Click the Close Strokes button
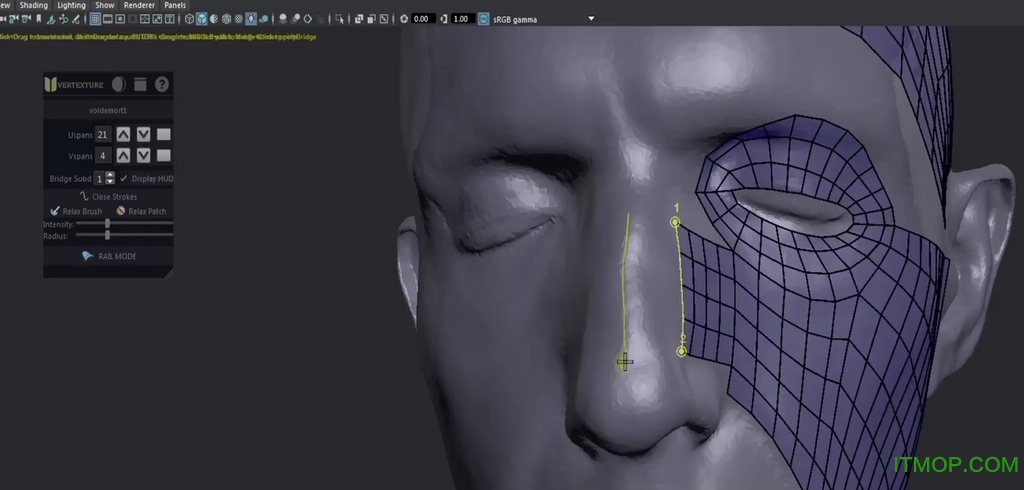Image resolution: width=1024 pixels, height=490 pixels. pos(108,196)
